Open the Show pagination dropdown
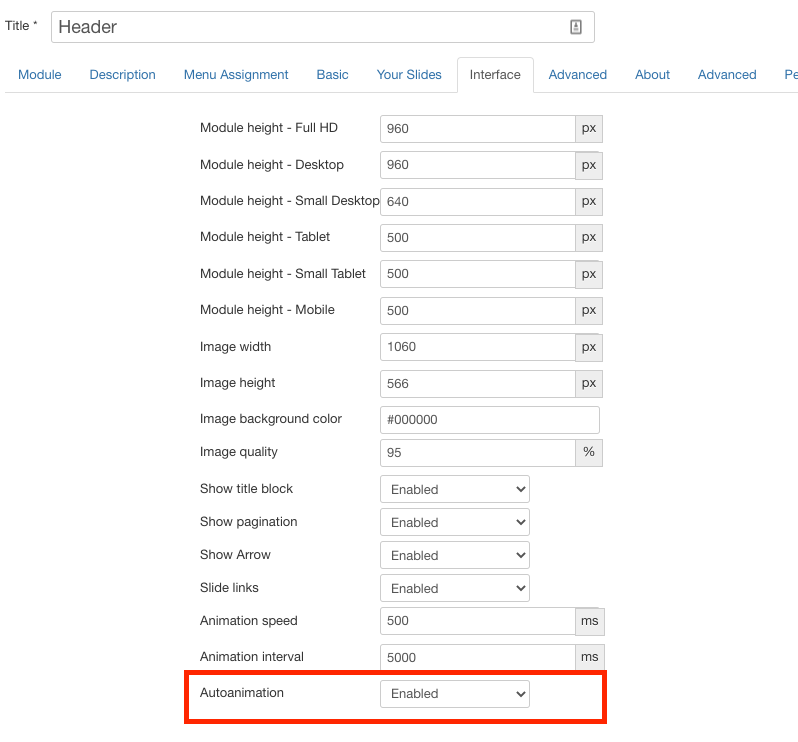This screenshot has width=798, height=742. [x=454, y=523]
